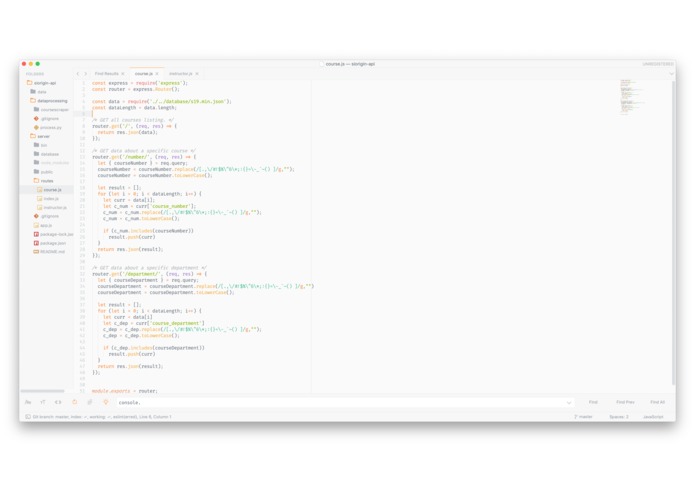The width and height of the screenshot is (695, 494).
Task: Open process.py in sidebar
Action: (x=48, y=127)
